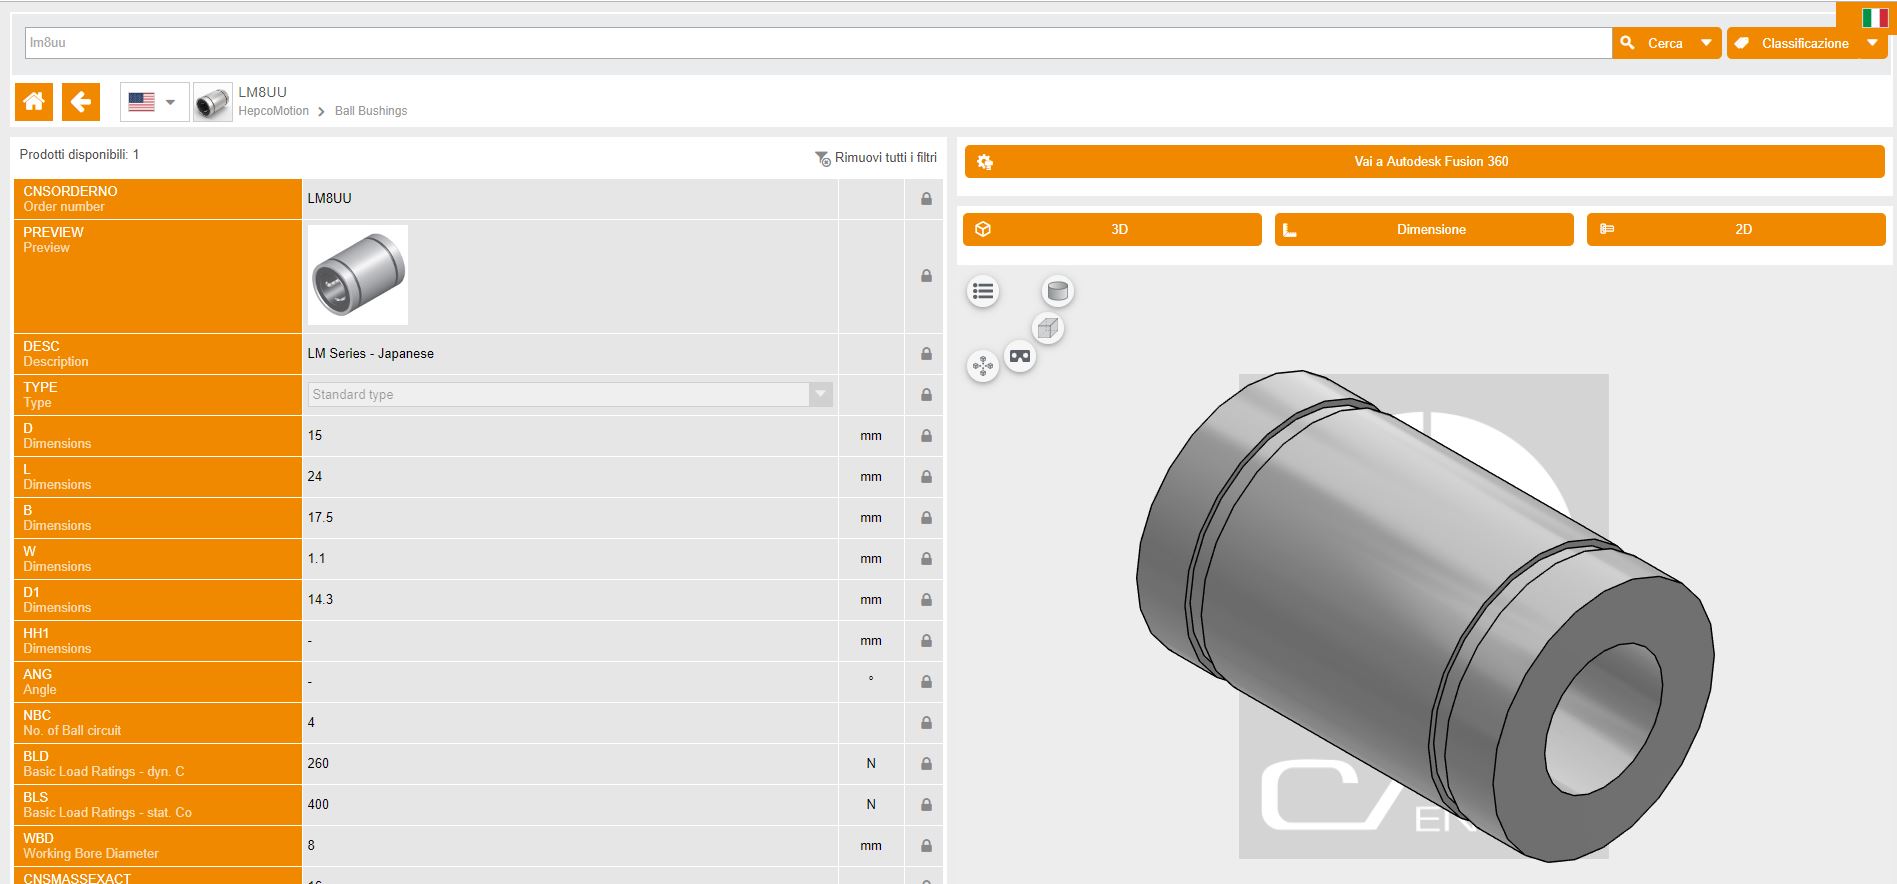The height and width of the screenshot is (884, 1897).
Task: Click lock icon on ANG Angle row
Action: [x=926, y=682]
